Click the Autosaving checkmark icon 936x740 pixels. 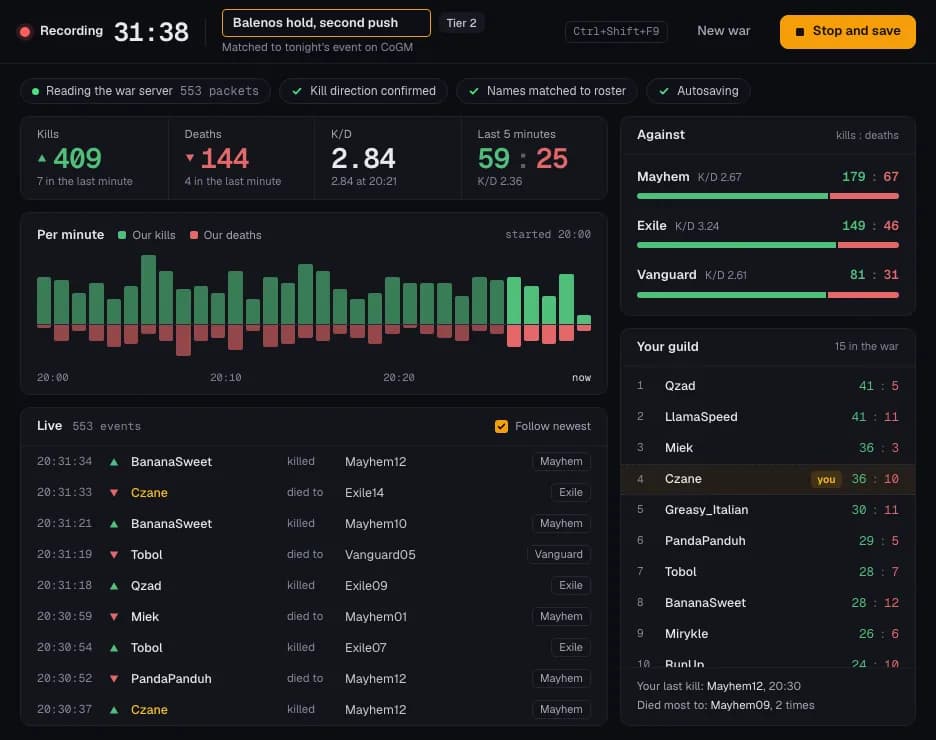[x=664, y=91]
